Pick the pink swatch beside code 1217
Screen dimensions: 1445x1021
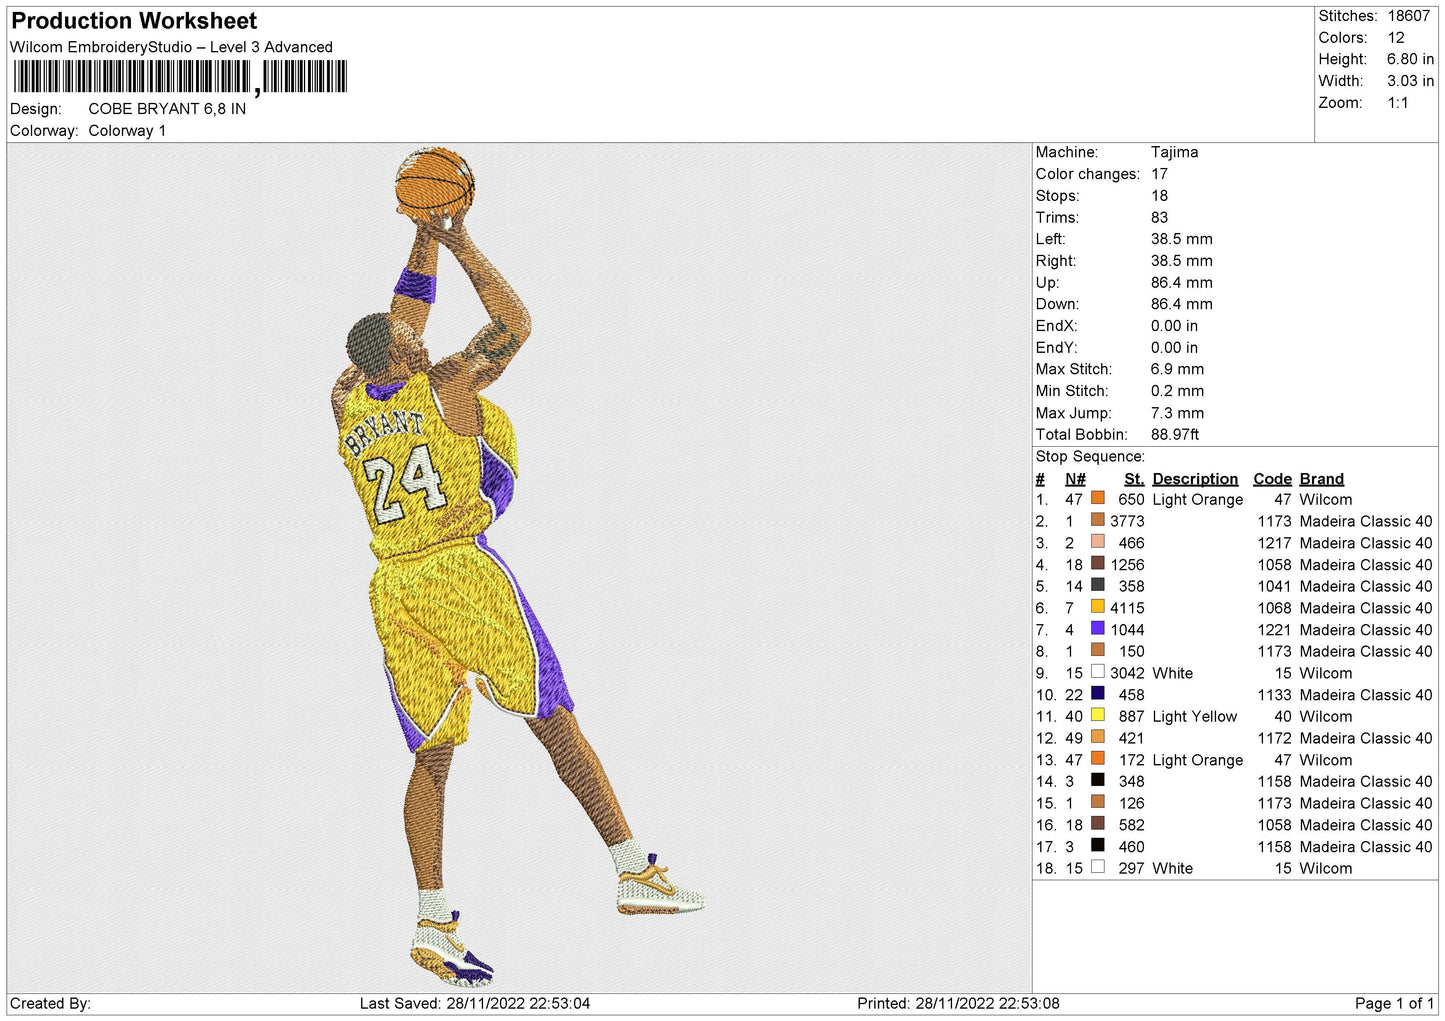[x=1097, y=541]
